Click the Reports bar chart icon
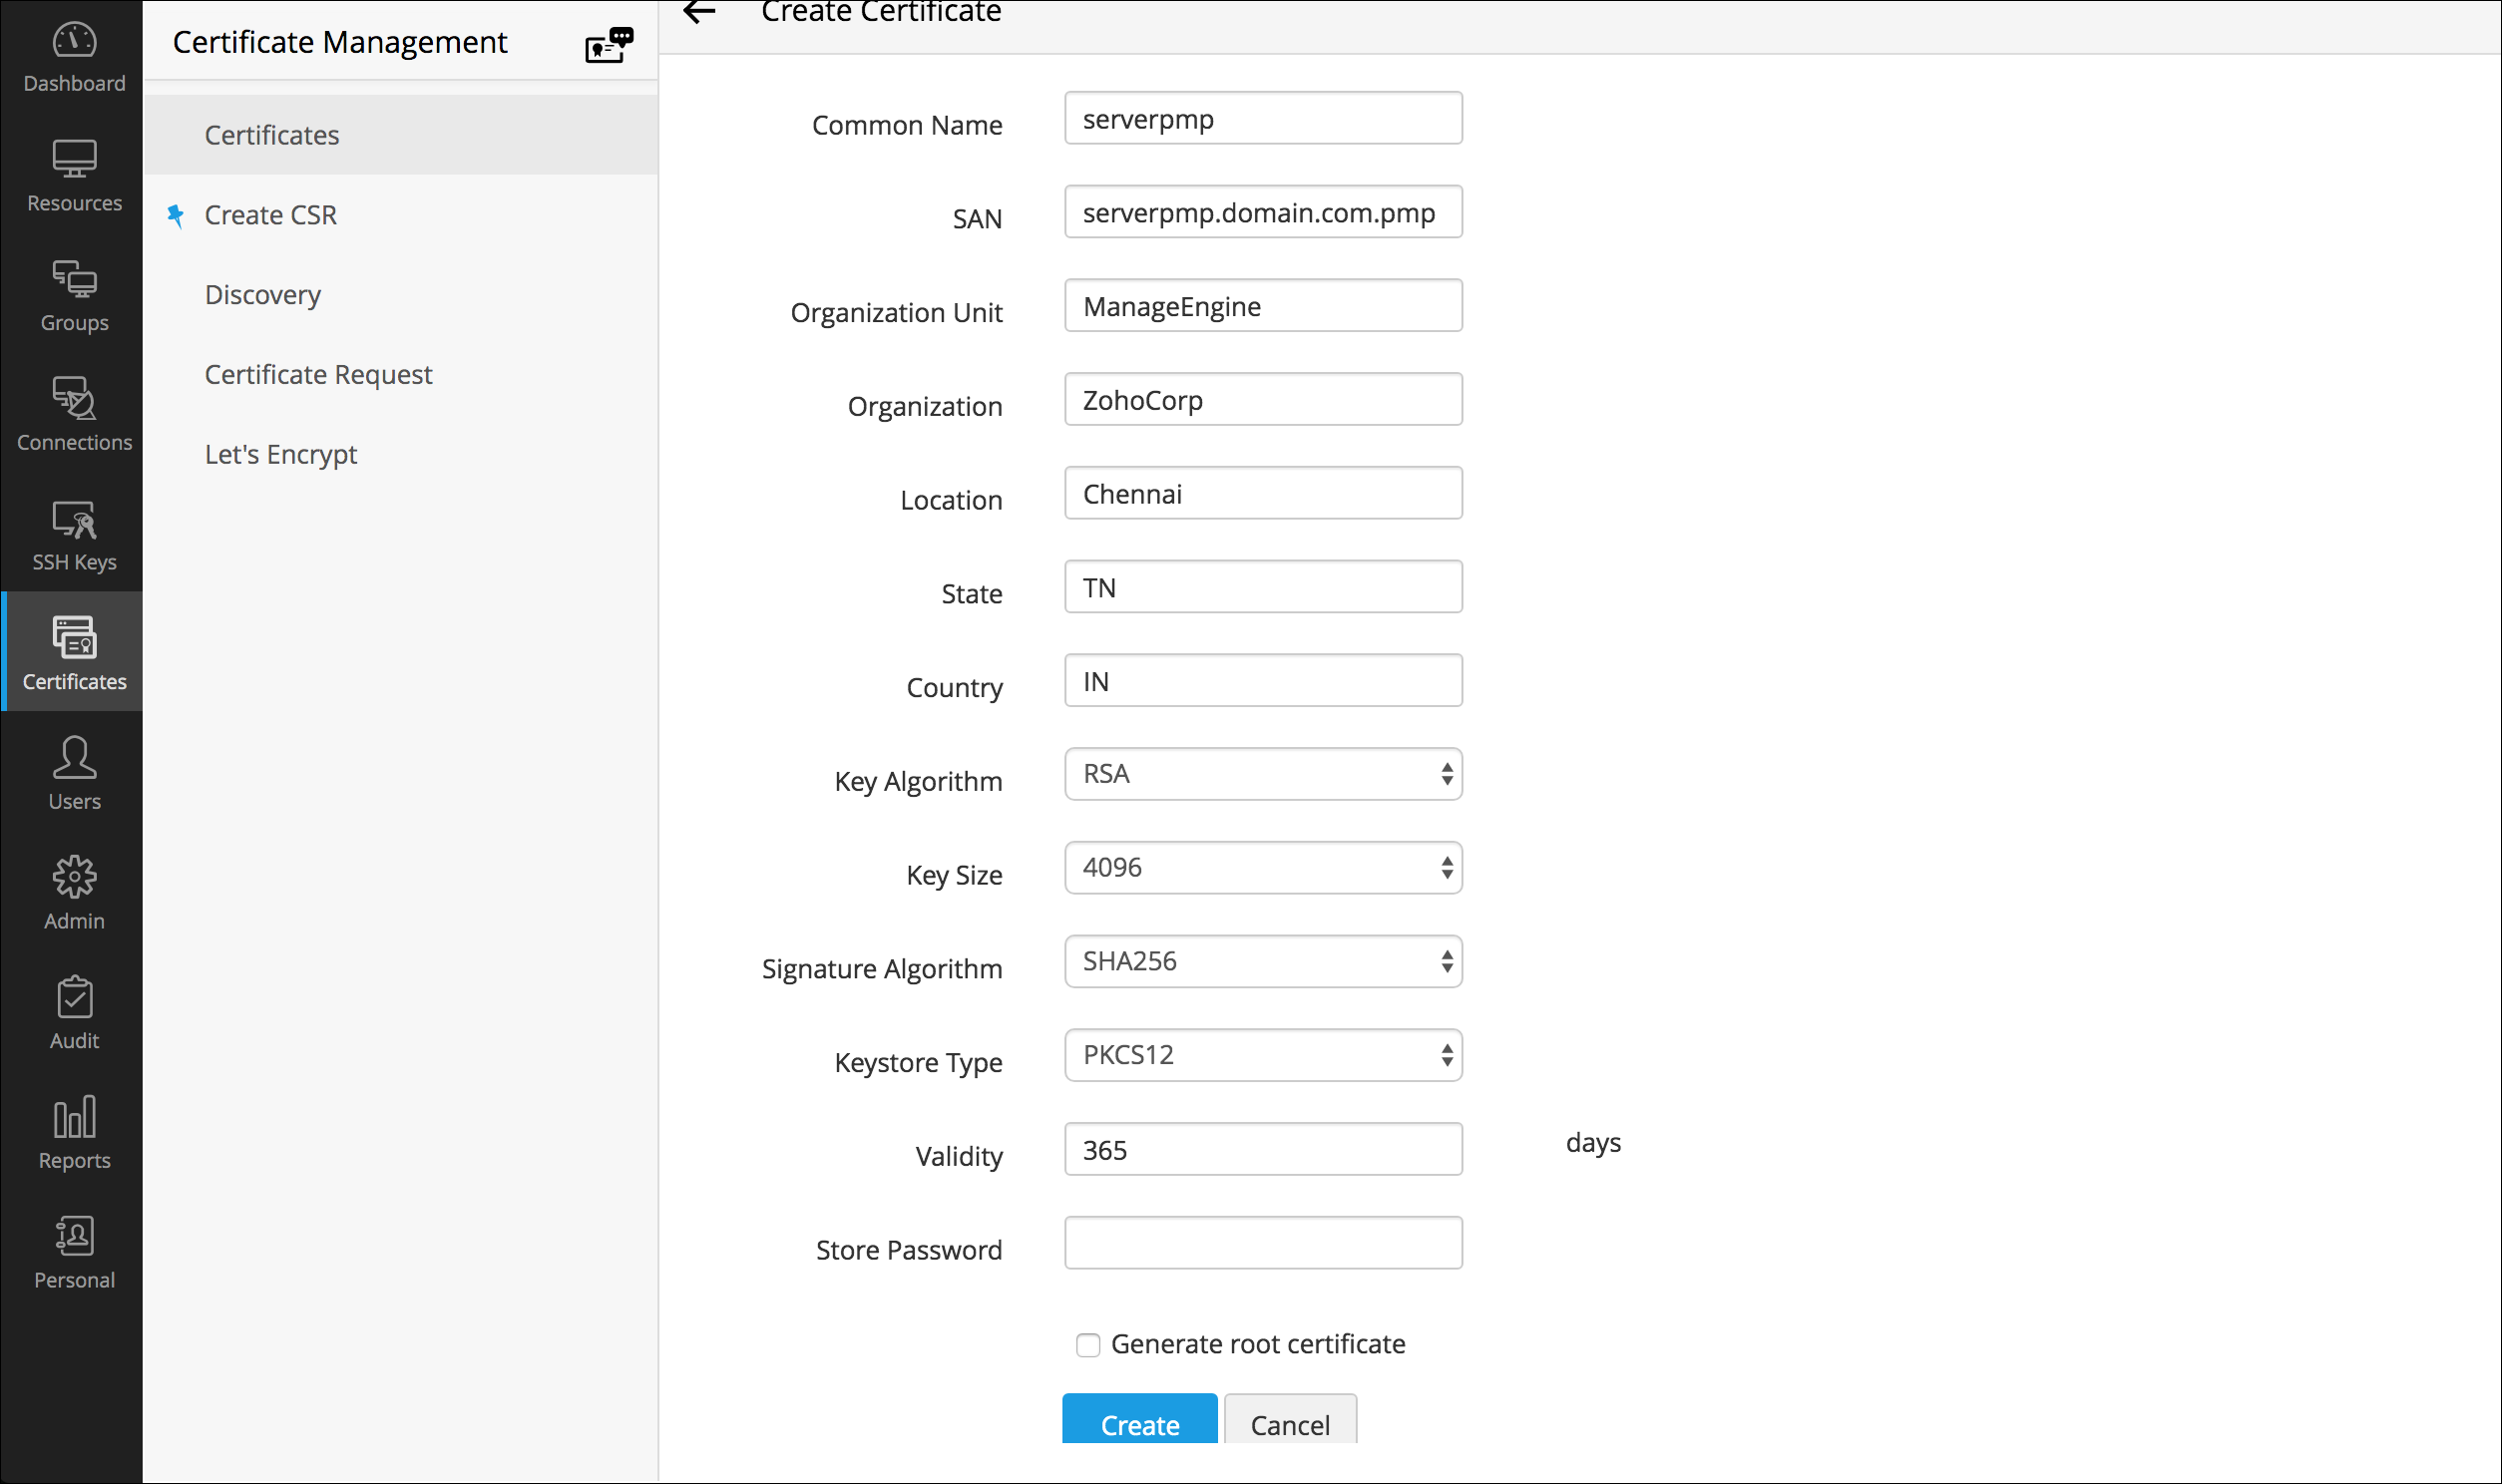This screenshot has width=2502, height=1484. coord(74,1117)
